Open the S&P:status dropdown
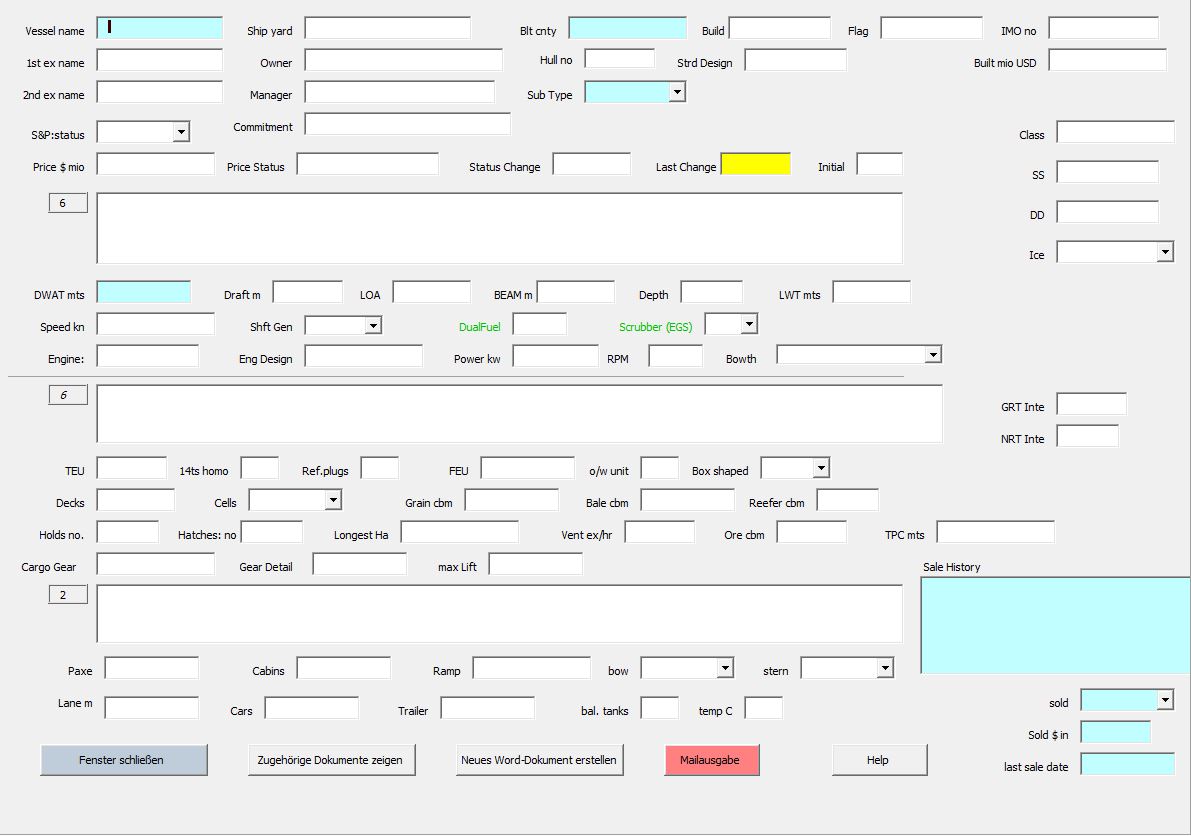The image size is (1191, 836). click(x=181, y=132)
